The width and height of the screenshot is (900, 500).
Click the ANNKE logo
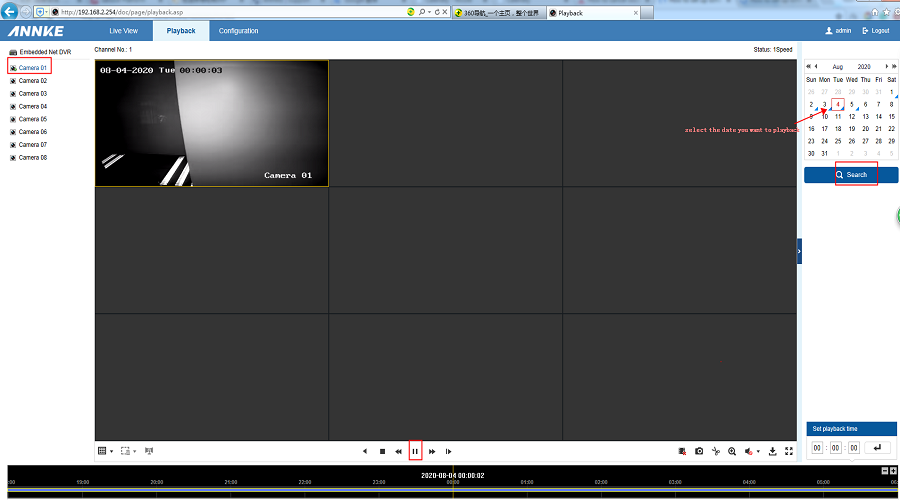36,31
